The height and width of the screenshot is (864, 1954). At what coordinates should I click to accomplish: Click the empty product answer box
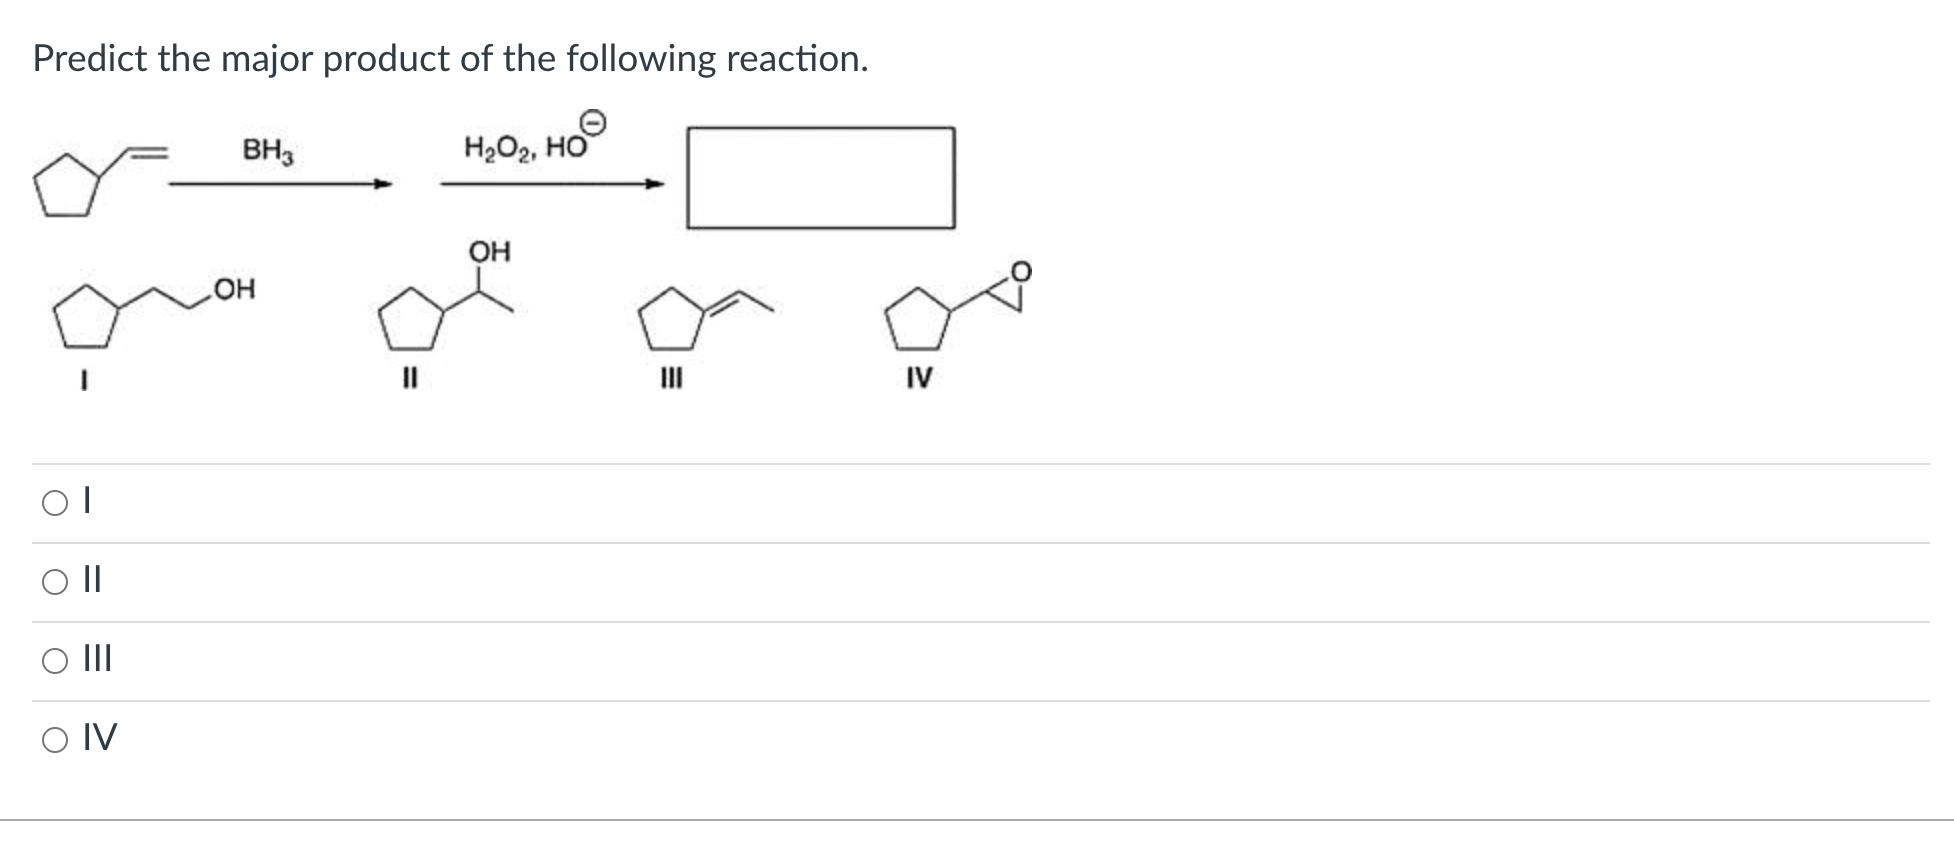pyautogui.click(x=820, y=178)
